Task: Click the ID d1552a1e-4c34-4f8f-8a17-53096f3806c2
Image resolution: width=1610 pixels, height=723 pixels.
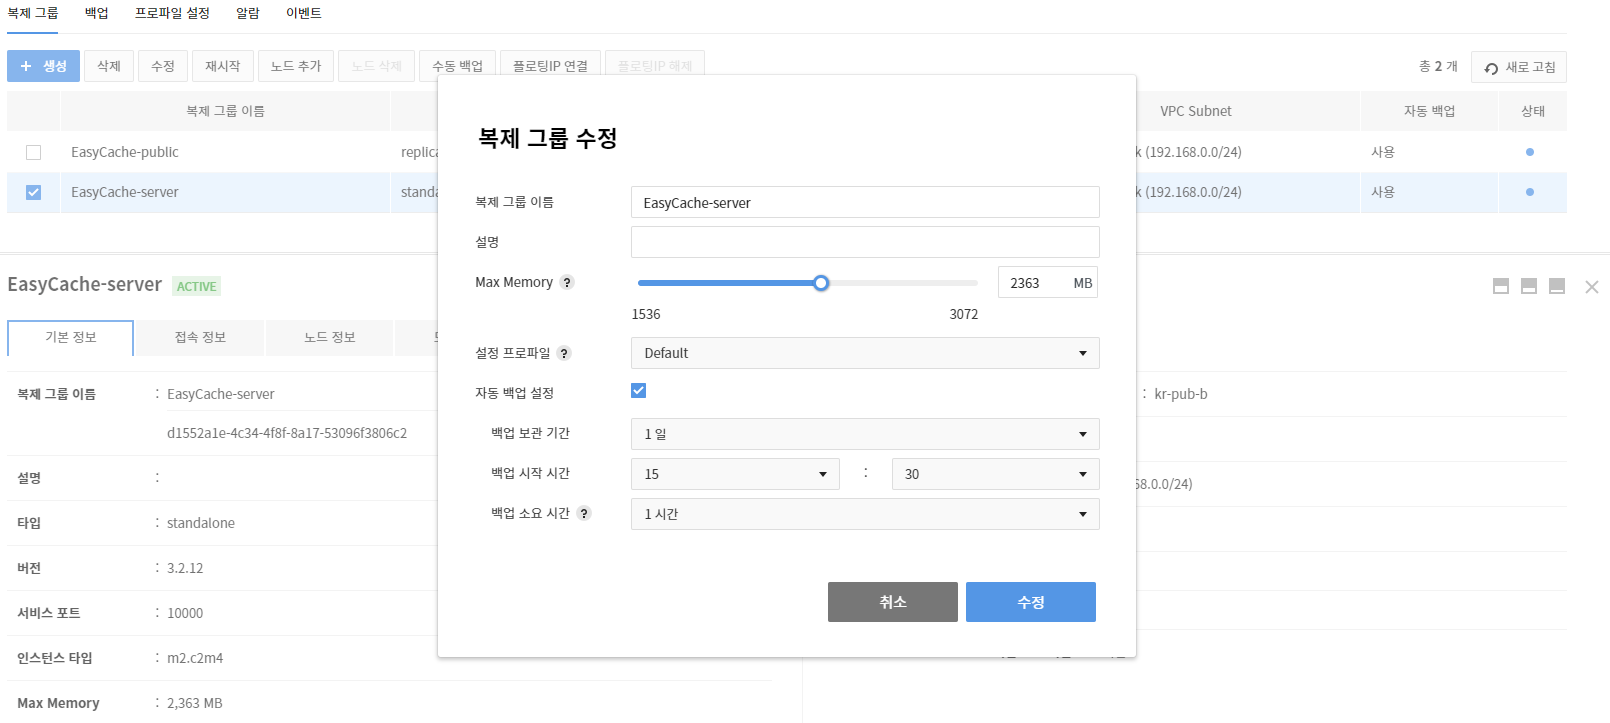Action: coord(287,433)
